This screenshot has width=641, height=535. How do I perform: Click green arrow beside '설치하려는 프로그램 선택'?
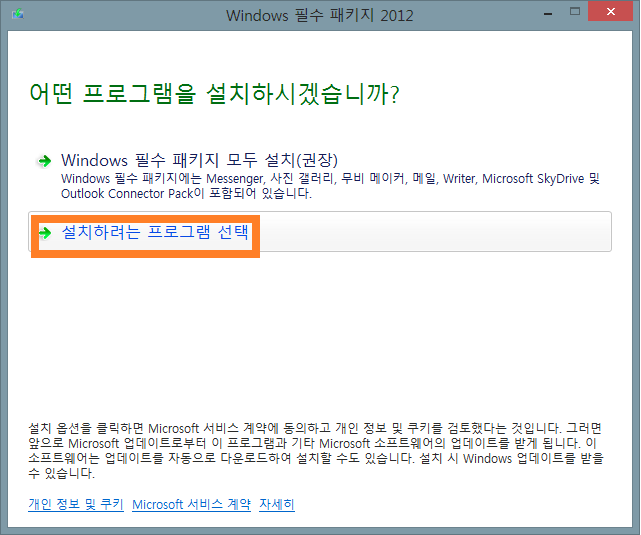point(45,233)
